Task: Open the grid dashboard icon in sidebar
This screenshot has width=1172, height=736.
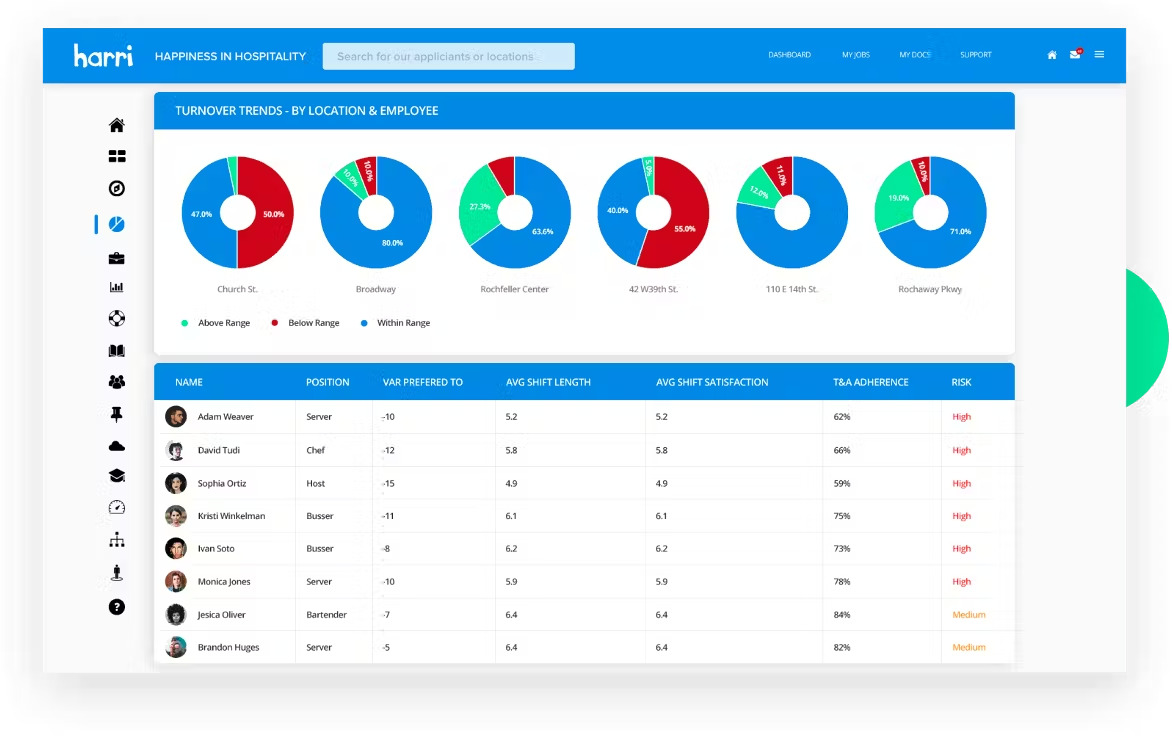Action: click(x=117, y=156)
